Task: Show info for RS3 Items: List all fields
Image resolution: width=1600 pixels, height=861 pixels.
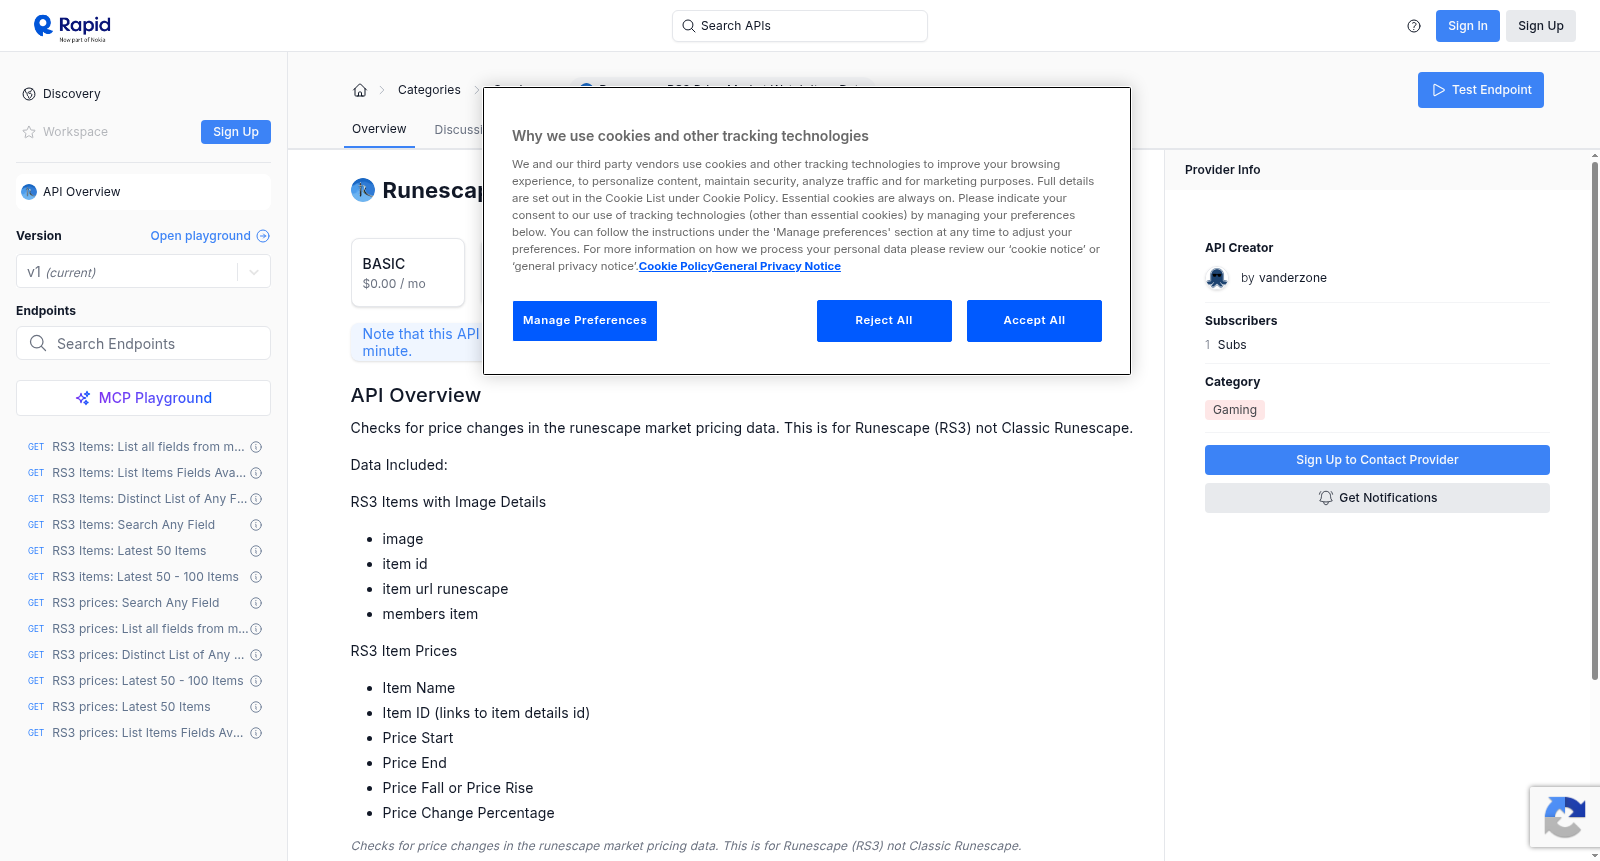Action: click(256, 447)
